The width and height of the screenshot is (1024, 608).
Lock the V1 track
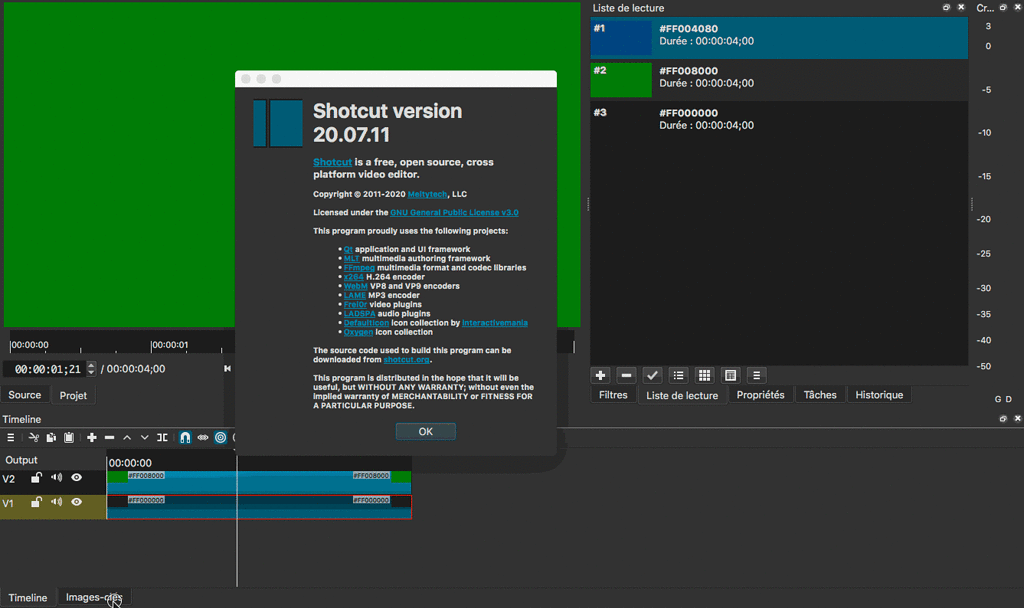[35, 501]
